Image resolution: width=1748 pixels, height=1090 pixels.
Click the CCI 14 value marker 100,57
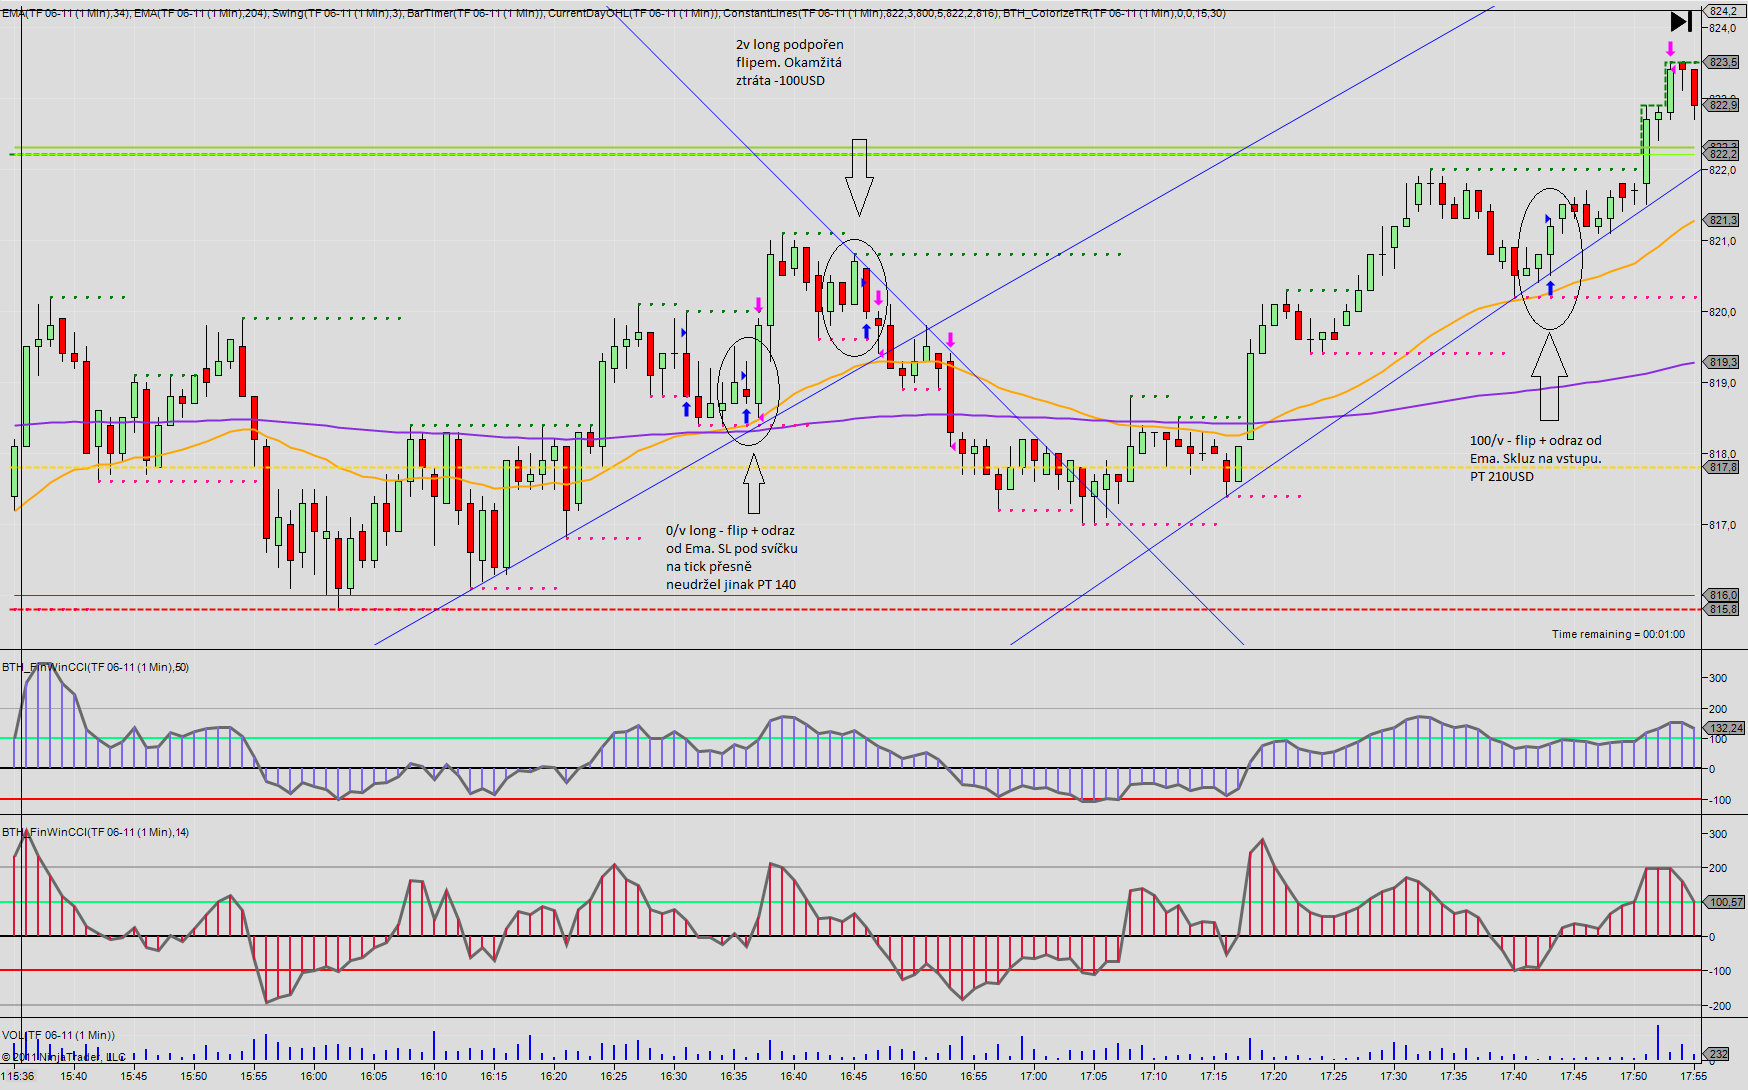pyautogui.click(x=1725, y=902)
